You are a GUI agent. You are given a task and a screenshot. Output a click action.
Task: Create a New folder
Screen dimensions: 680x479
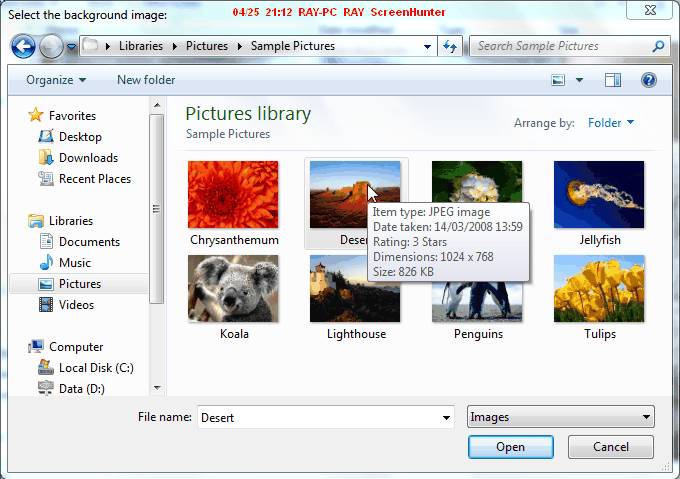pyautogui.click(x=146, y=80)
